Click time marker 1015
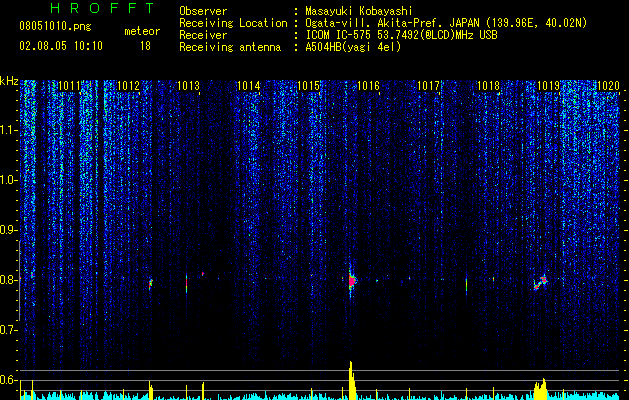Image resolution: width=629 pixels, height=400 pixels. point(308,85)
